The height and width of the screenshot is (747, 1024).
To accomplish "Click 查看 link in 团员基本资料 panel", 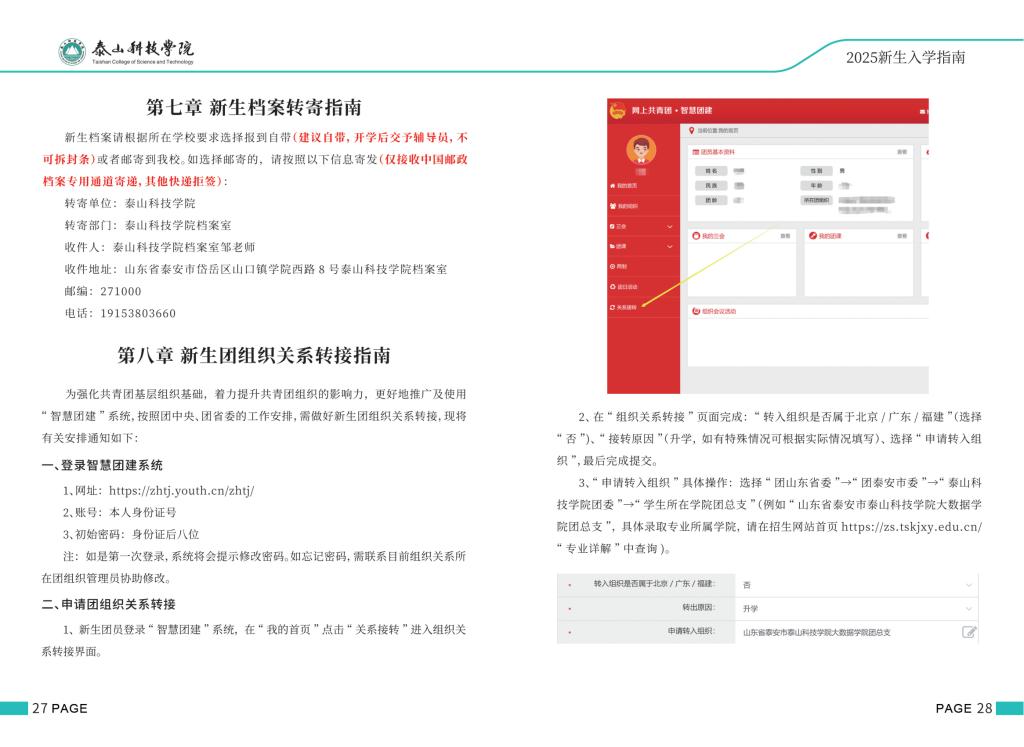I will 901,152.
